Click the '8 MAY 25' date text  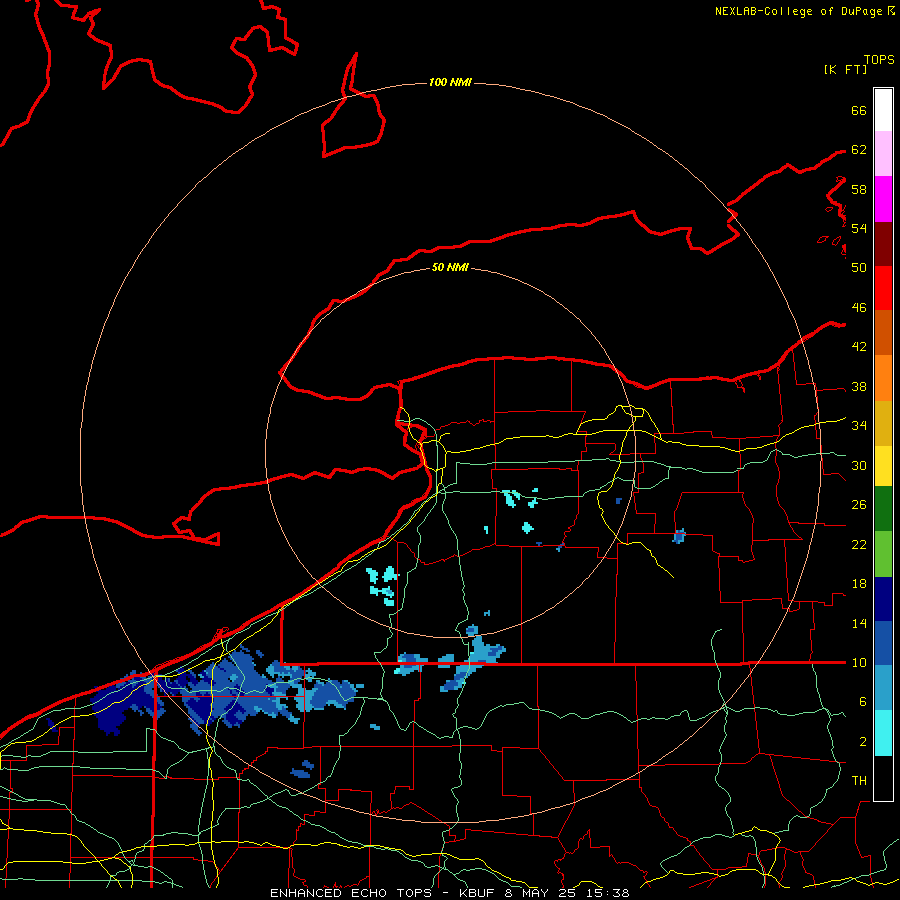coord(542,893)
